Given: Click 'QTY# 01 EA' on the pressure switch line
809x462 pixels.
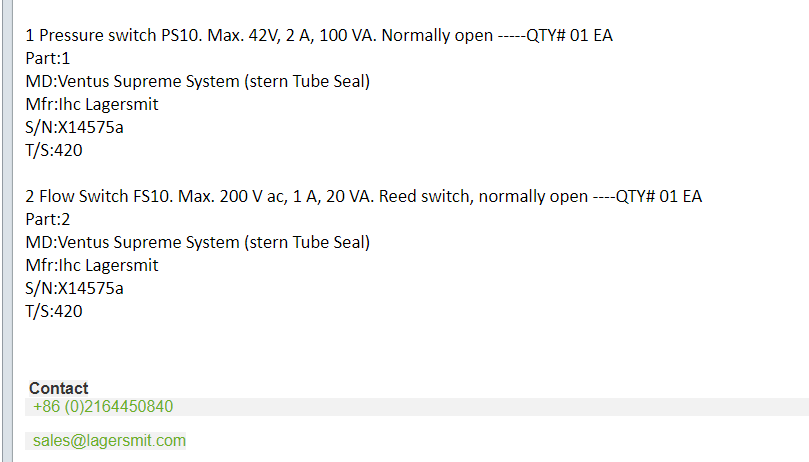Looking at the screenshot, I should coord(574,36).
